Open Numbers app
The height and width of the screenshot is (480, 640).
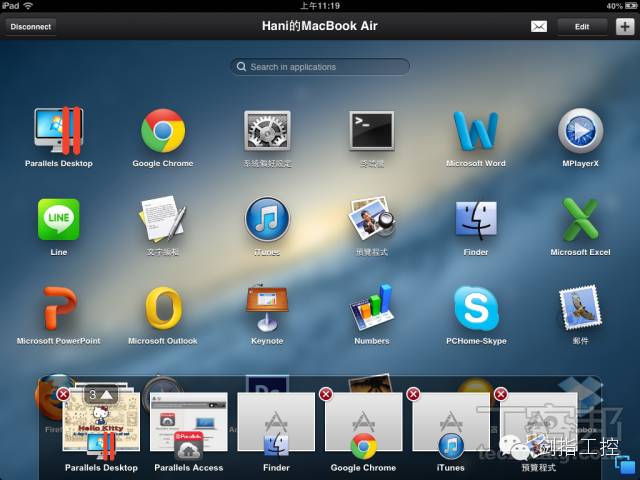(x=372, y=308)
